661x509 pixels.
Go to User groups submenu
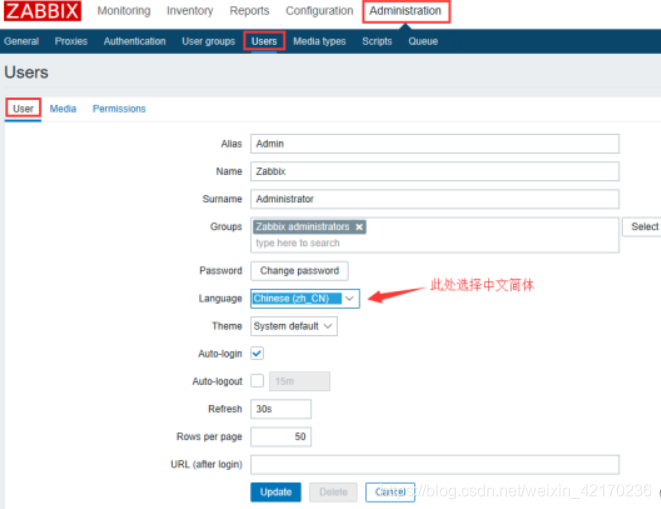[208, 41]
